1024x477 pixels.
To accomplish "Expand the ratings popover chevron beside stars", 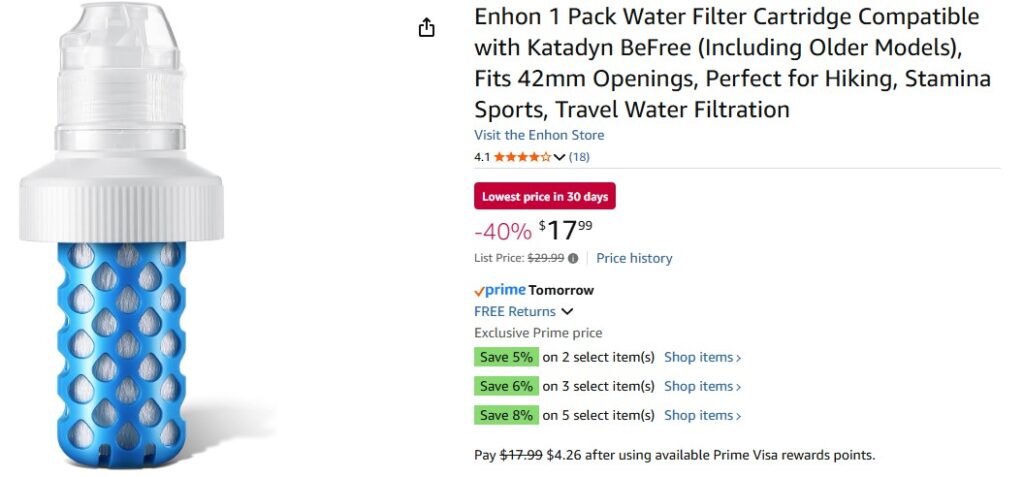I will (x=559, y=157).
